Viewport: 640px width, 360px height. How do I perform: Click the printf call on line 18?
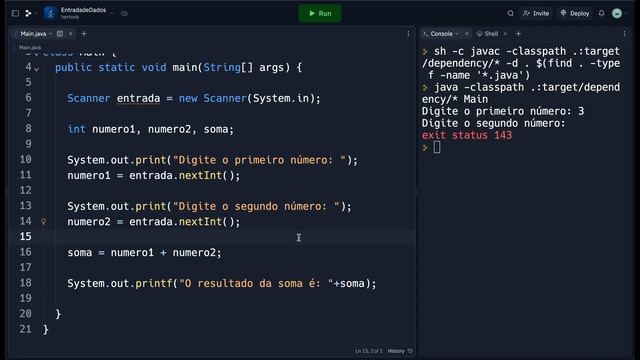tap(222, 283)
